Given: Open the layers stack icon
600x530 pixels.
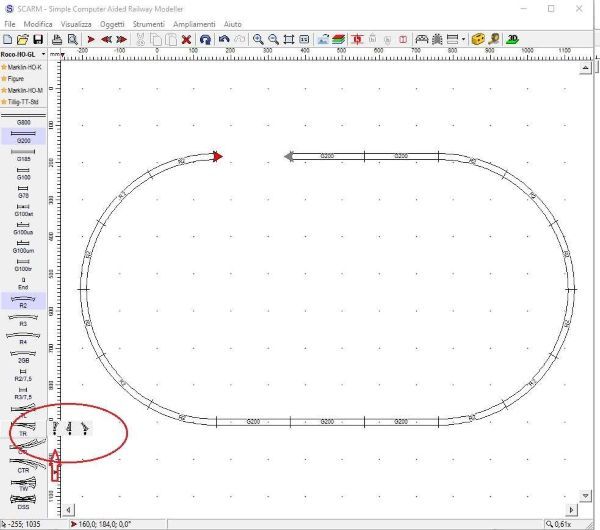Looking at the screenshot, I should coord(339,39).
